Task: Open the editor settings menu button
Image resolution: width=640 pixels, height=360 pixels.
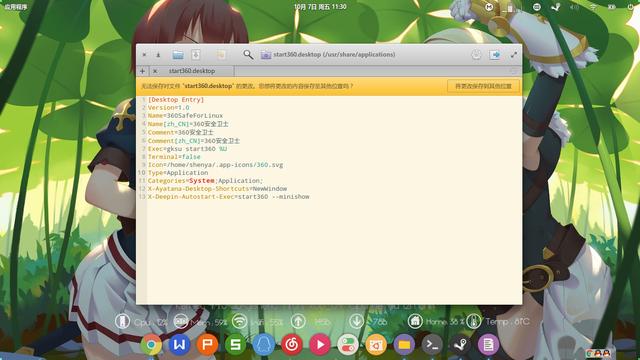Action: pos(476,55)
